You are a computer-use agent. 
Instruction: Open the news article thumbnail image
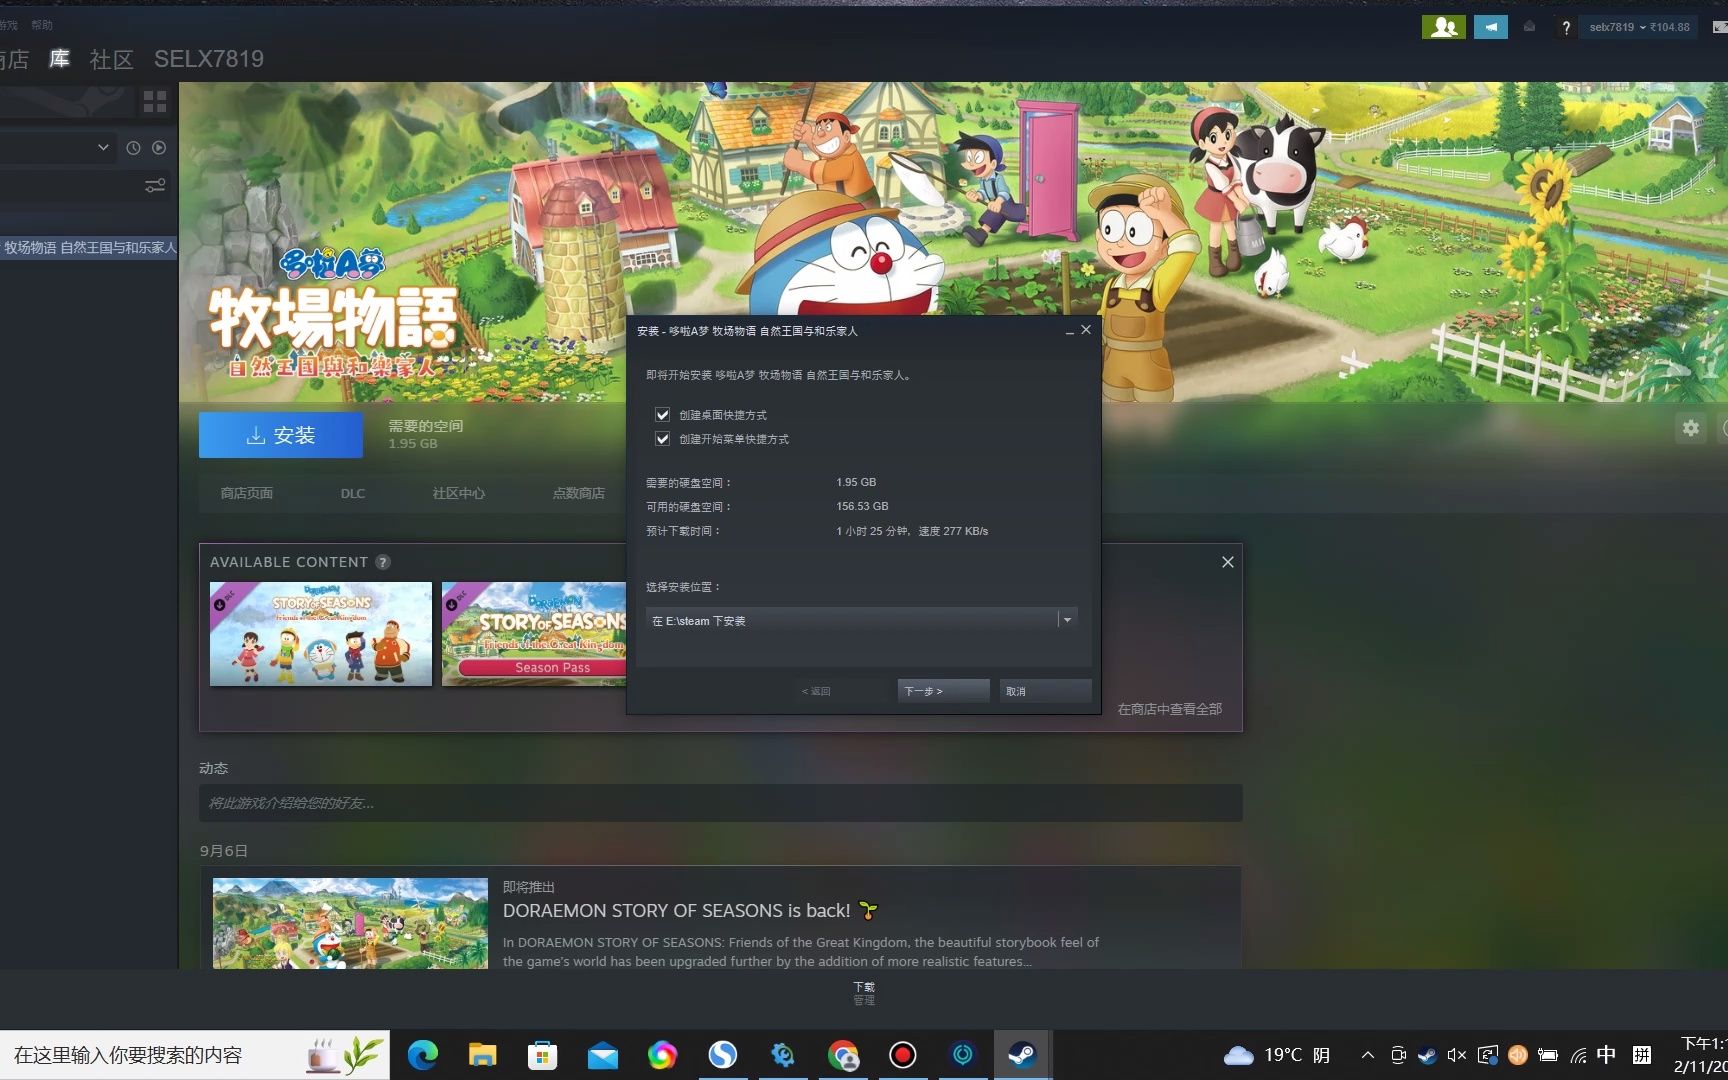pyautogui.click(x=350, y=923)
